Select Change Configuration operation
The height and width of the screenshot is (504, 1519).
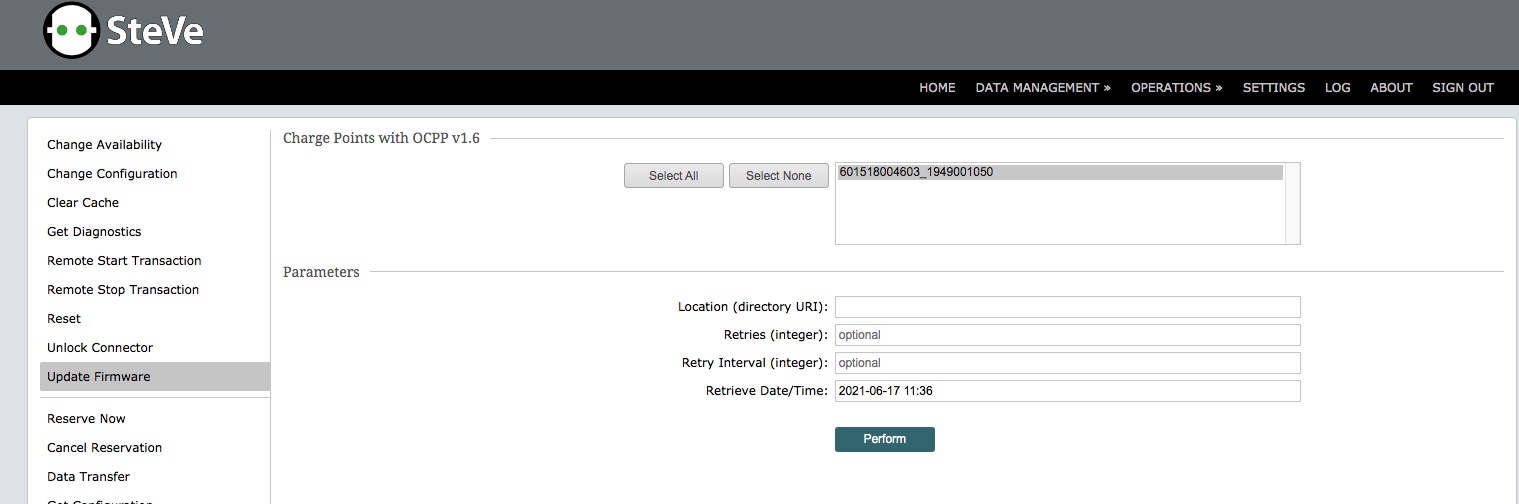[155, 174]
